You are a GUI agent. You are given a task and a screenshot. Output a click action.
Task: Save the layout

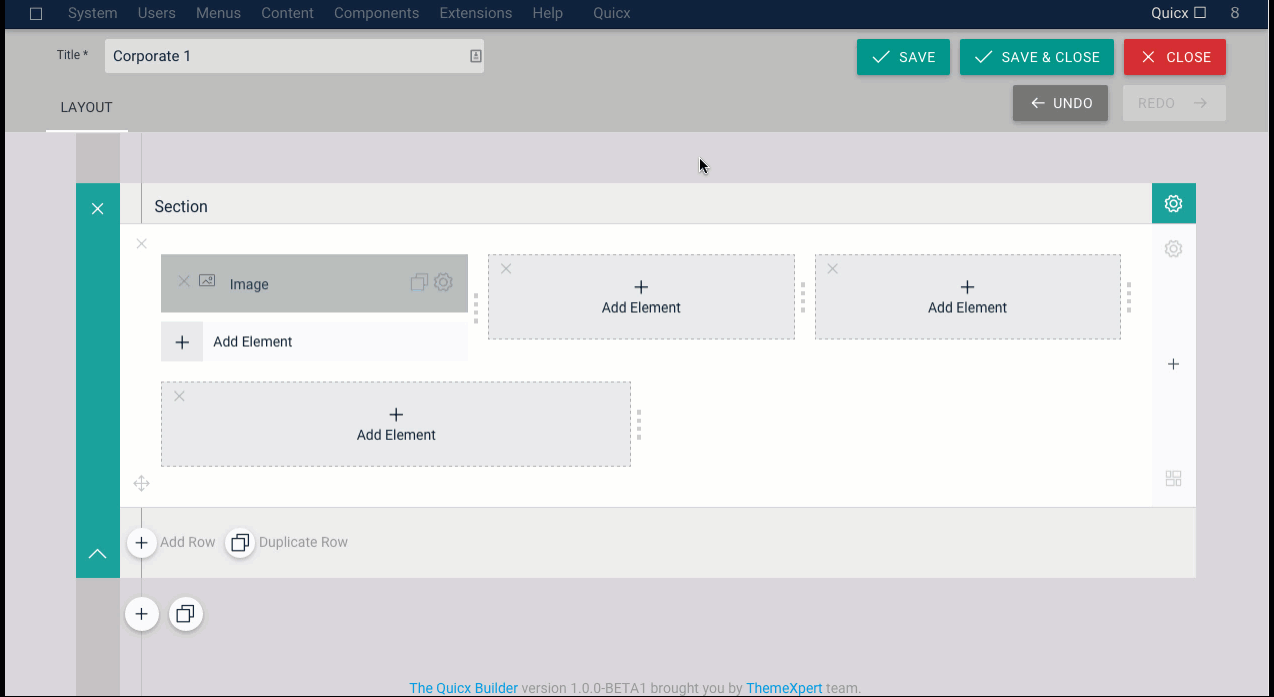click(903, 57)
